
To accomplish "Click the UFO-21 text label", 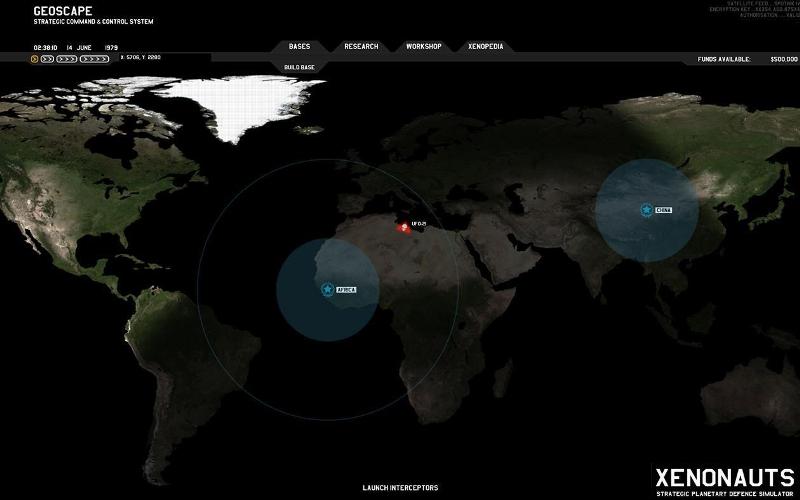I will click(x=419, y=223).
